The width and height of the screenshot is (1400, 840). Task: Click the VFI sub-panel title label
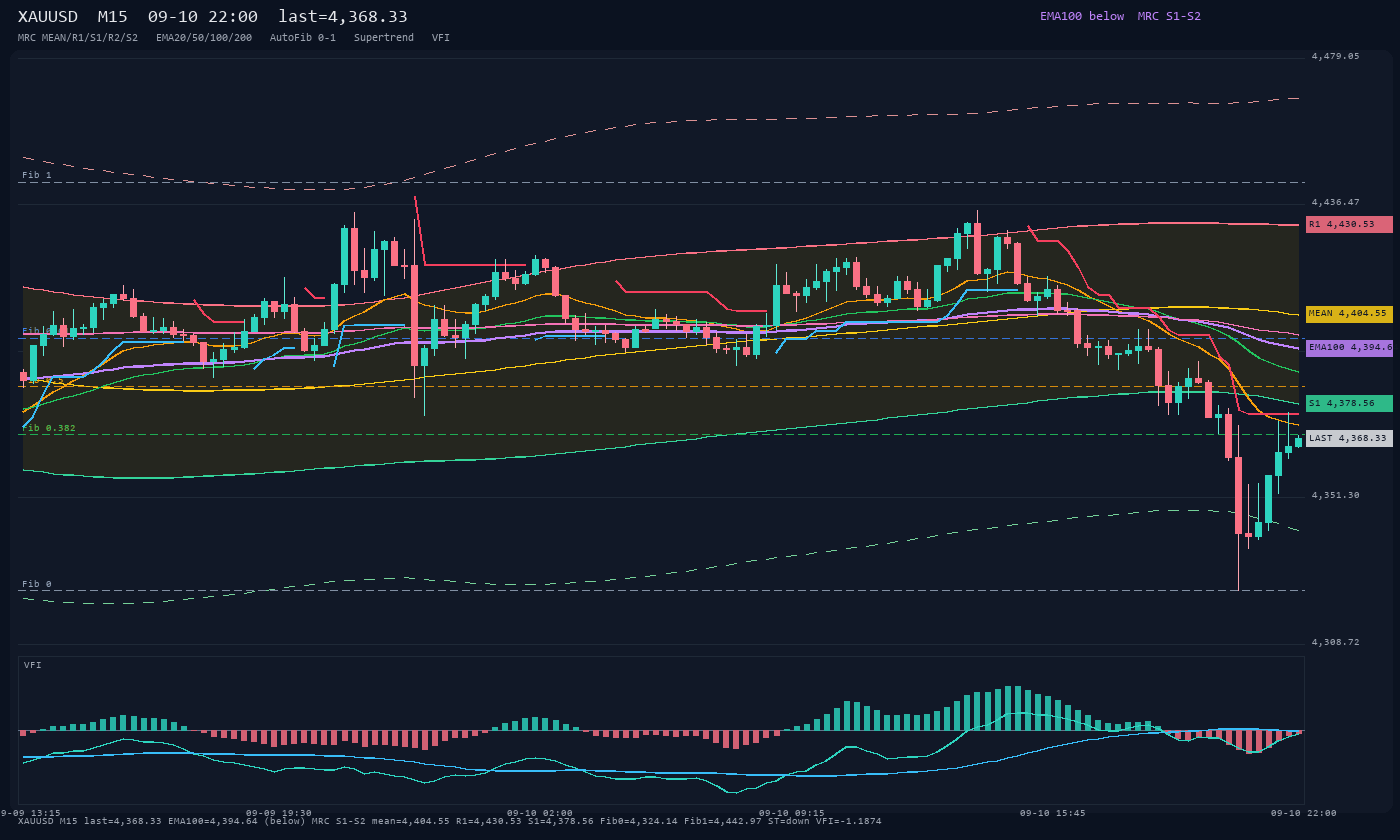pos(33,665)
